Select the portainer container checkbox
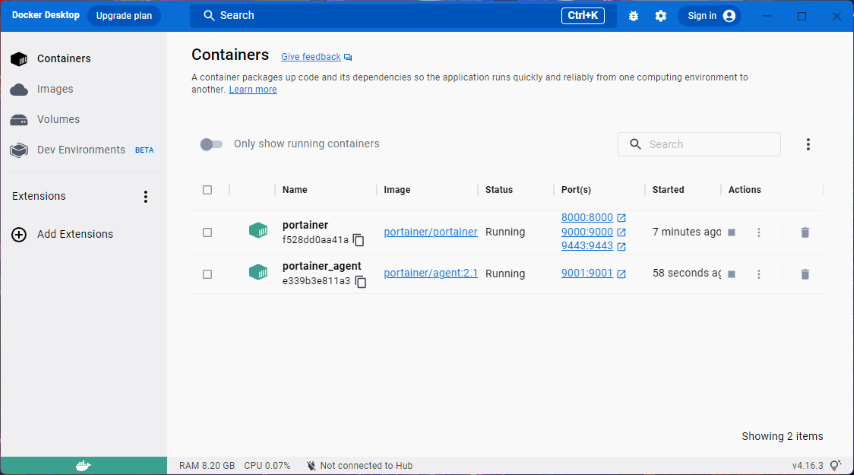The height and width of the screenshot is (475, 854). click(x=208, y=233)
